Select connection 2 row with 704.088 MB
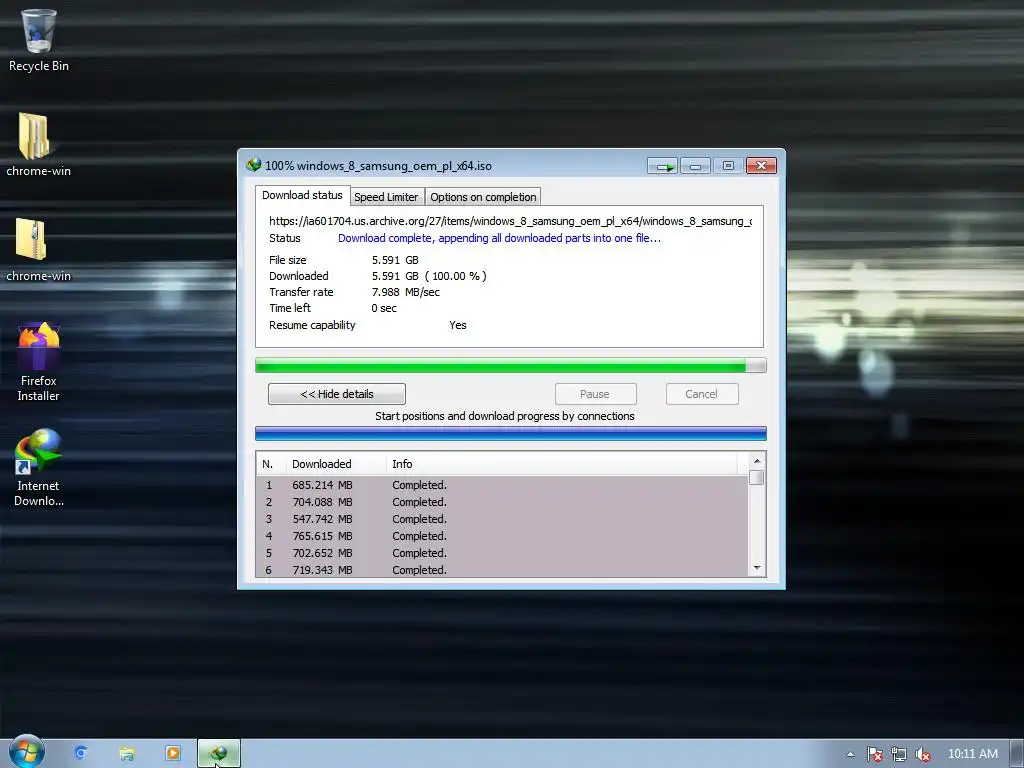 point(502,502)
